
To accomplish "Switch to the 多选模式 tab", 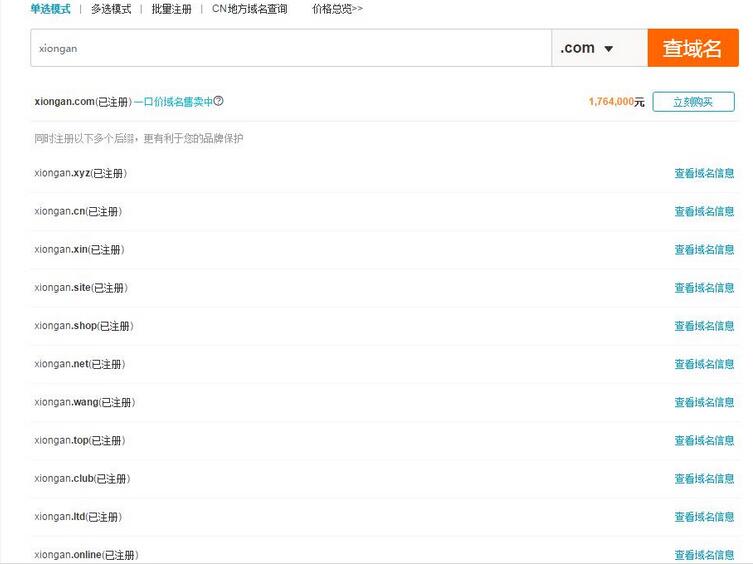I will pos(111,9).
